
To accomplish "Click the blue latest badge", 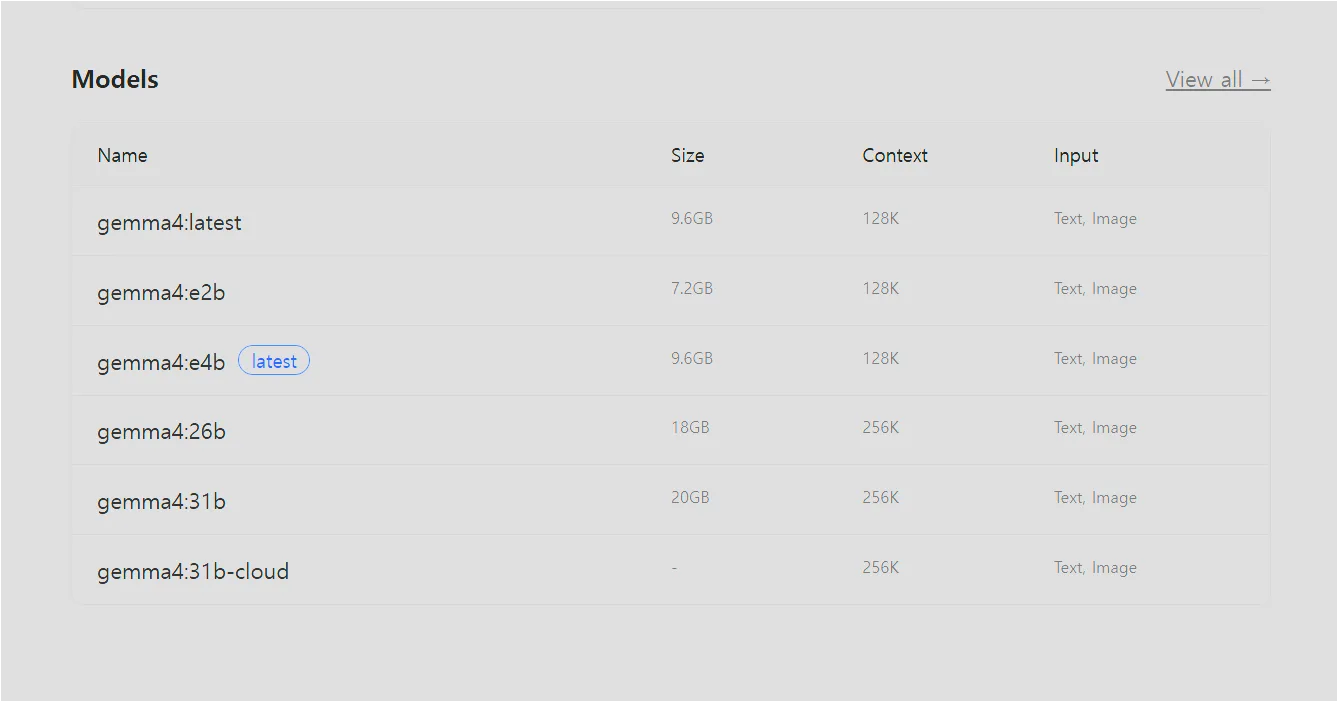I will pyautogui.click(x=274, y=361).
